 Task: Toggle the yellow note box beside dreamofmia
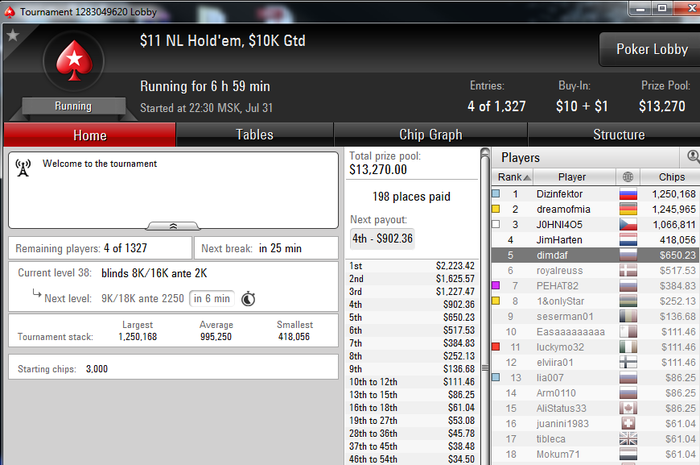pyautogui.click(x=496, y=209)
